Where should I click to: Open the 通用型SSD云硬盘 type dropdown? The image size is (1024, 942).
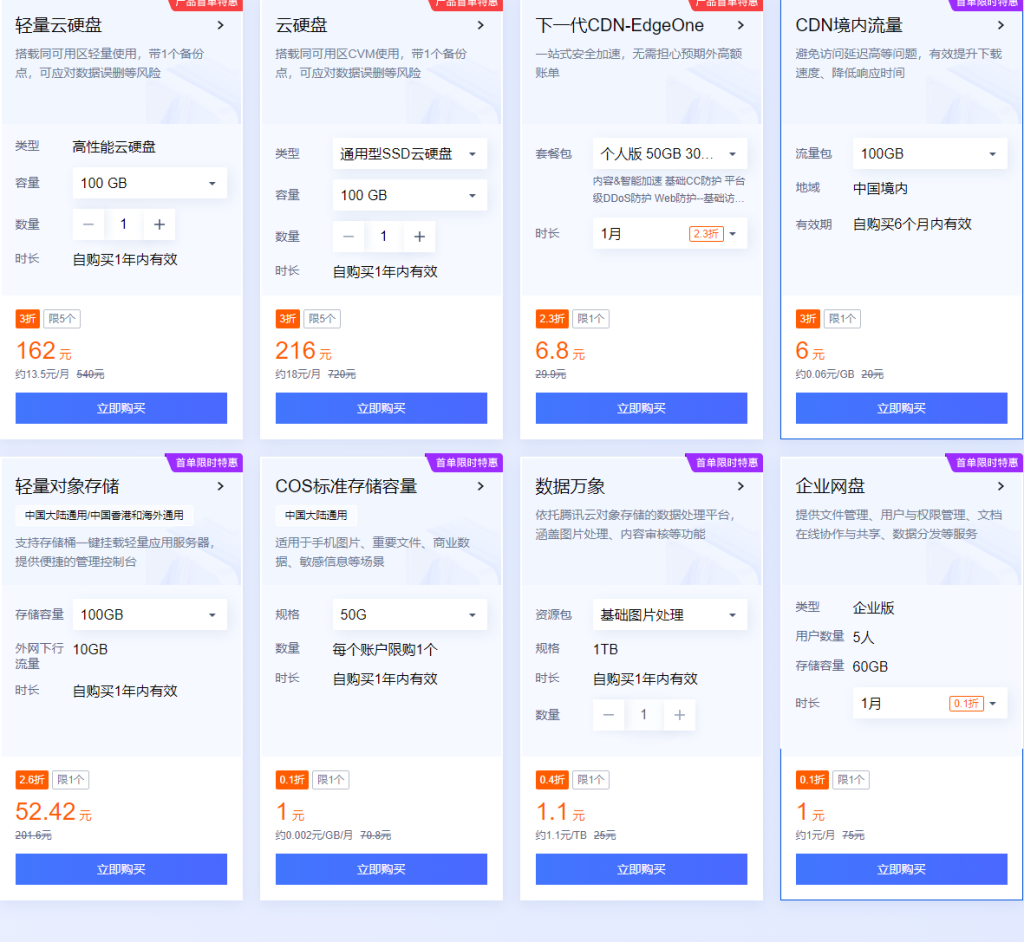[x=410, y=153]
